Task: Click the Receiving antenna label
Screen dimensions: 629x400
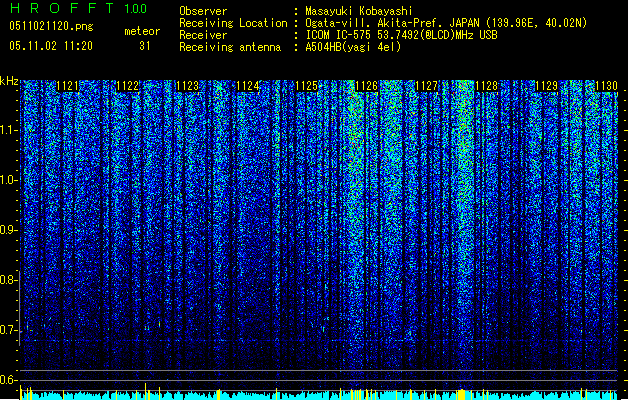Action: [230, 47]
